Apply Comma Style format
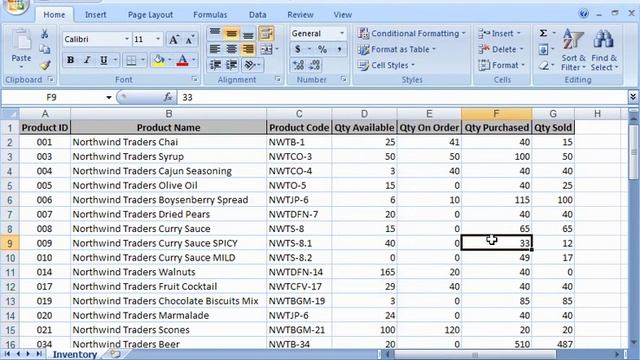 339,49
